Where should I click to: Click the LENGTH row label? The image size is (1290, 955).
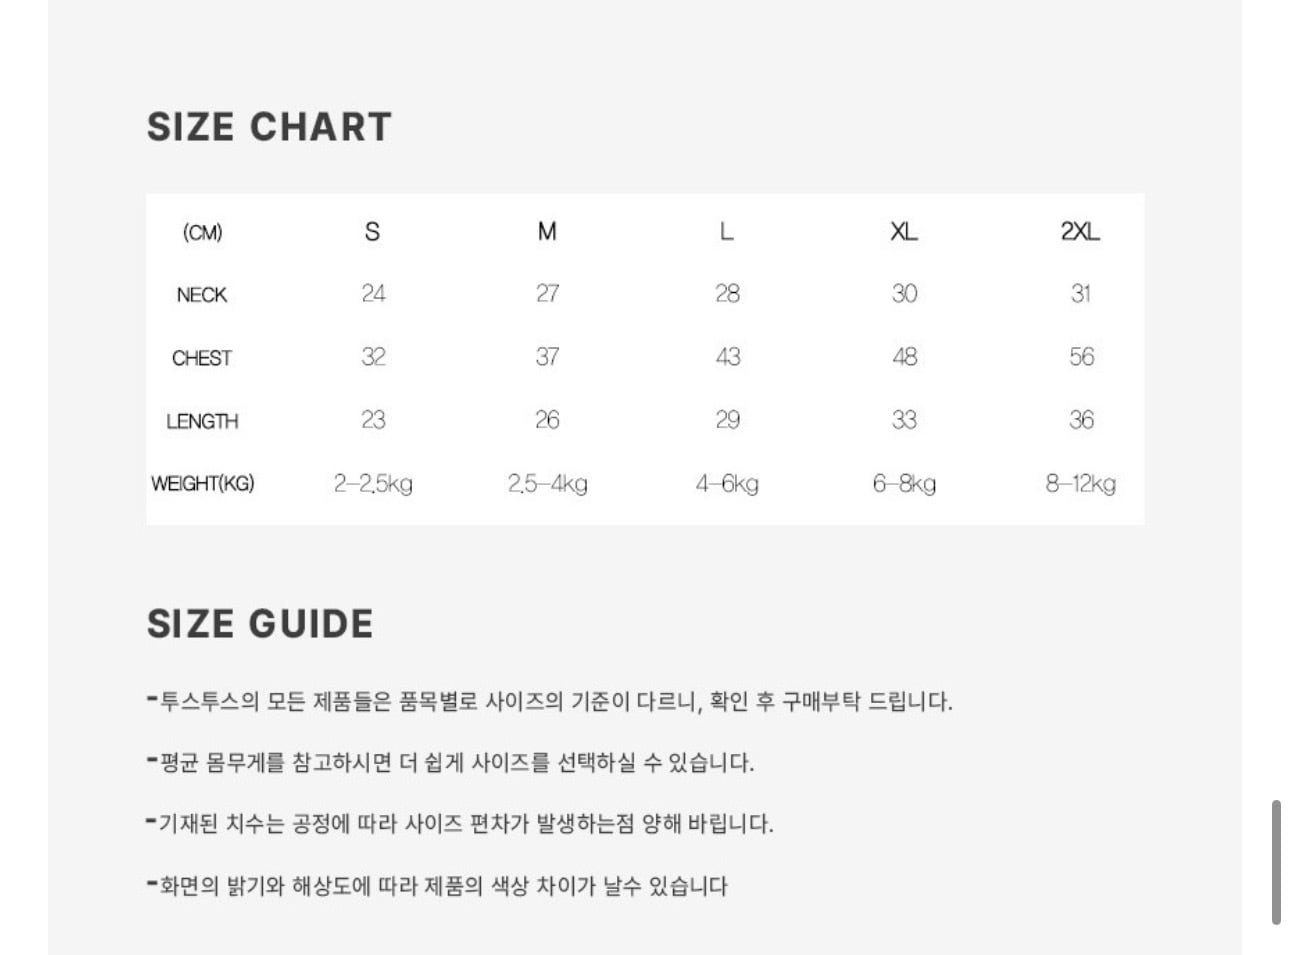202,421
